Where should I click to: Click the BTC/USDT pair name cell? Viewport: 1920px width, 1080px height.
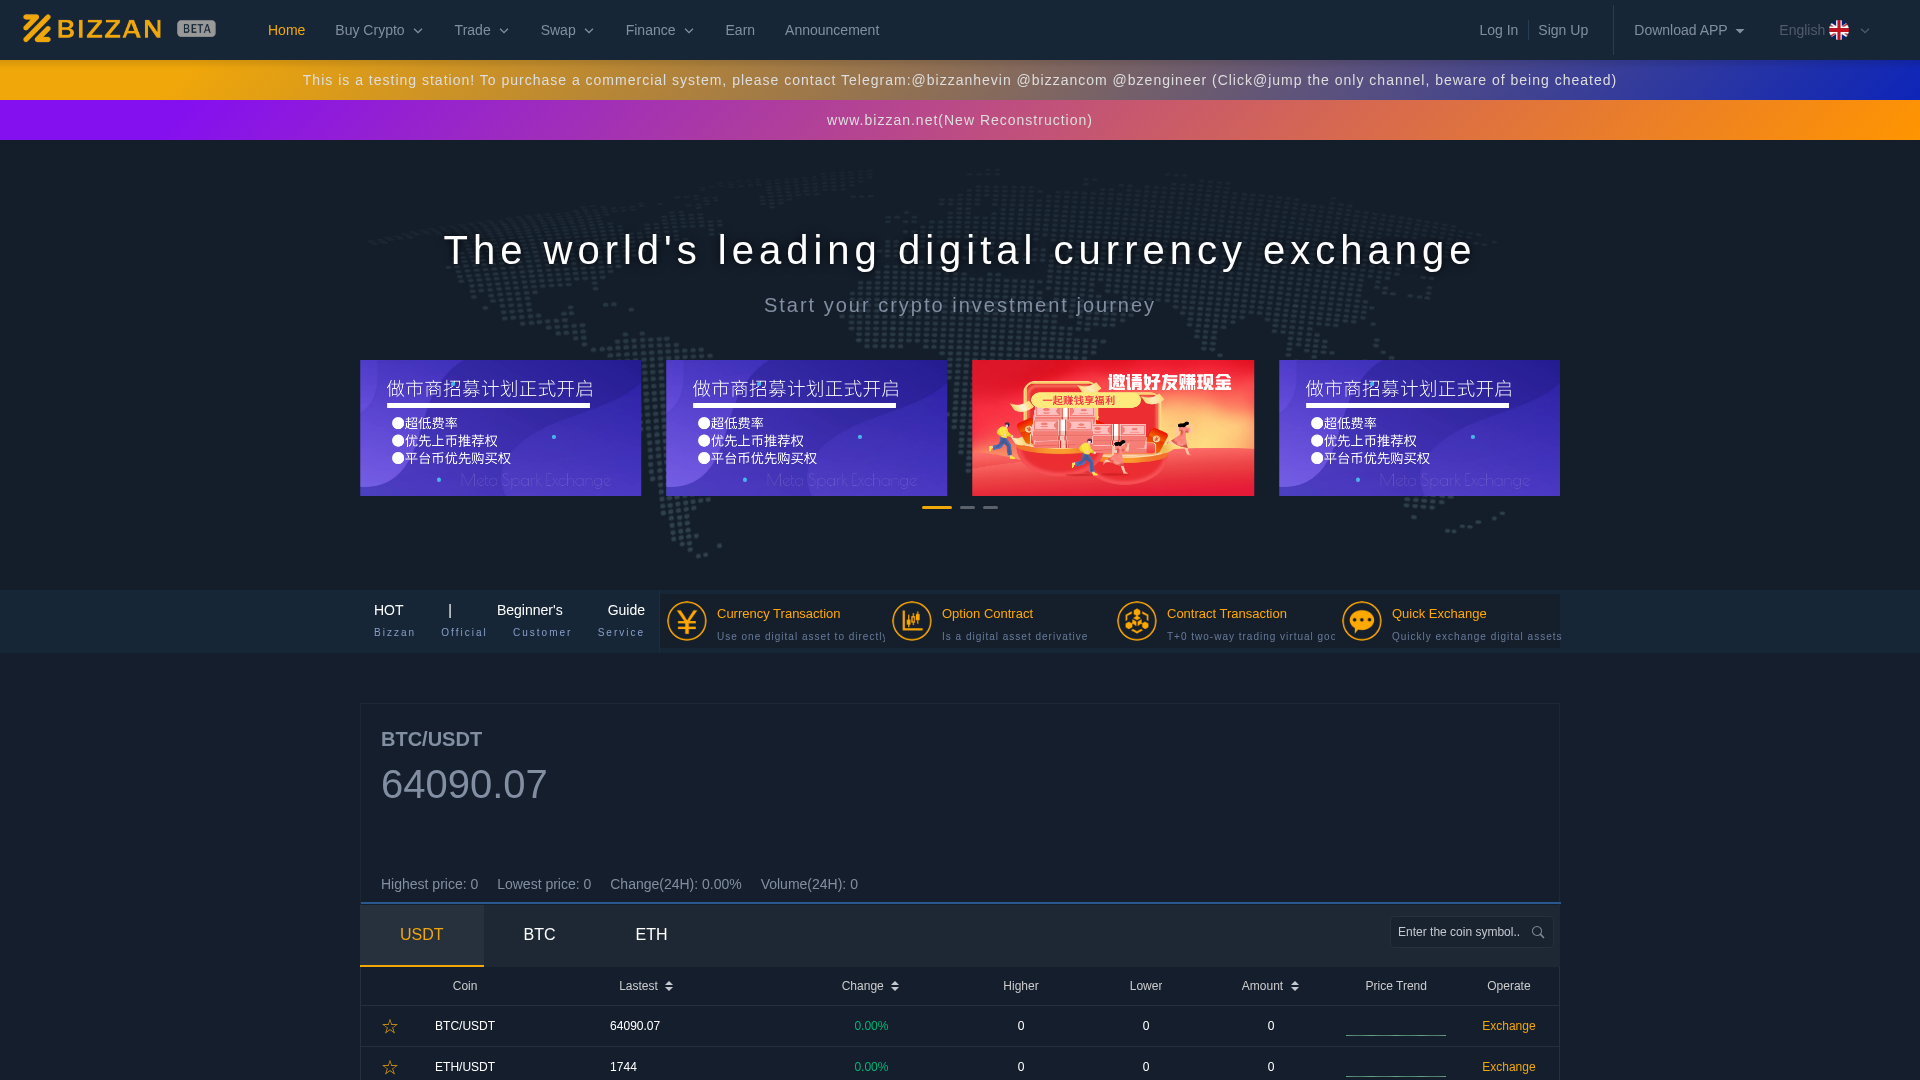point(465,1026)
